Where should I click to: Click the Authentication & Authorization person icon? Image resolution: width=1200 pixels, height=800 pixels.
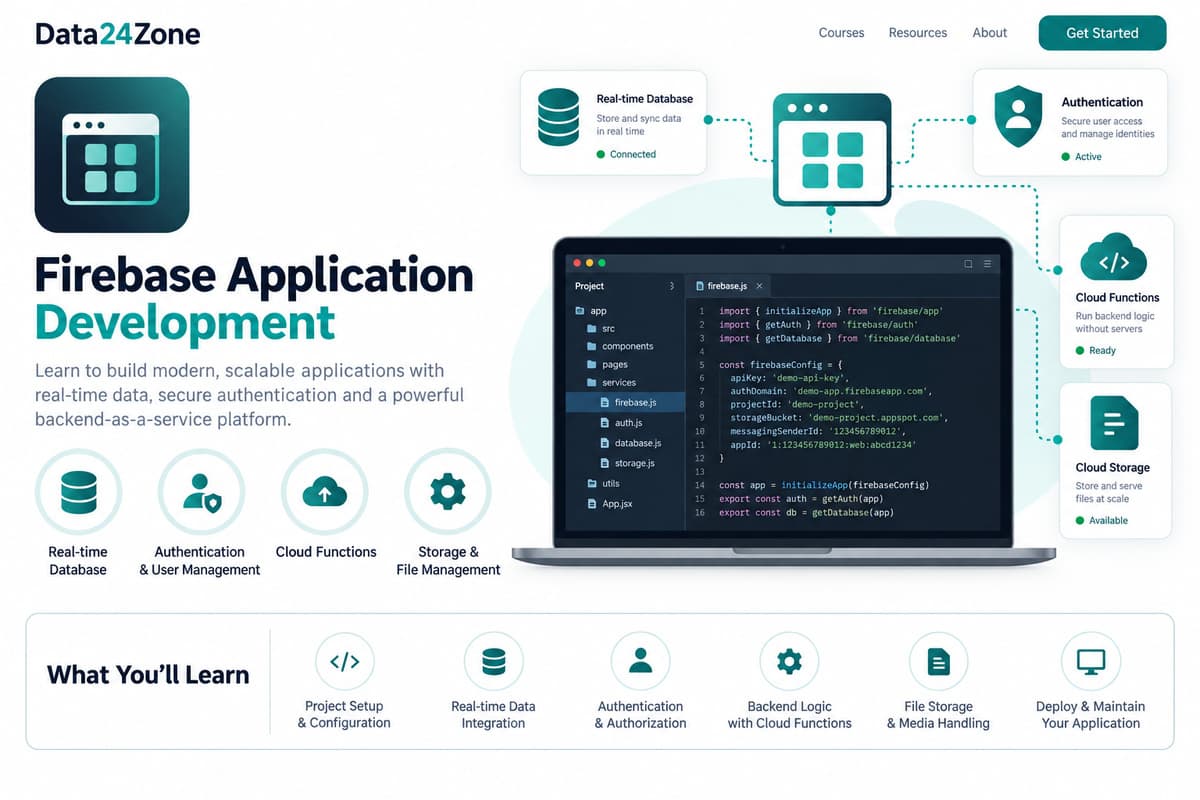[640, 661]
